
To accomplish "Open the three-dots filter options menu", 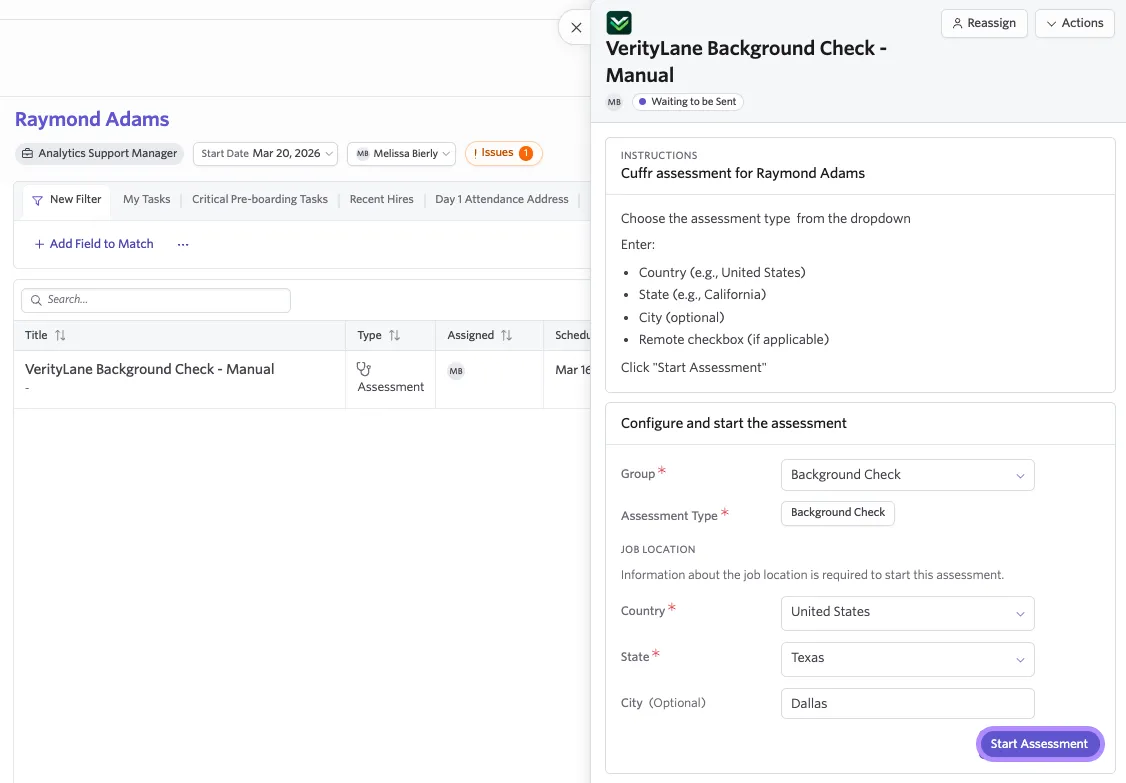I will tap(183, 244).
